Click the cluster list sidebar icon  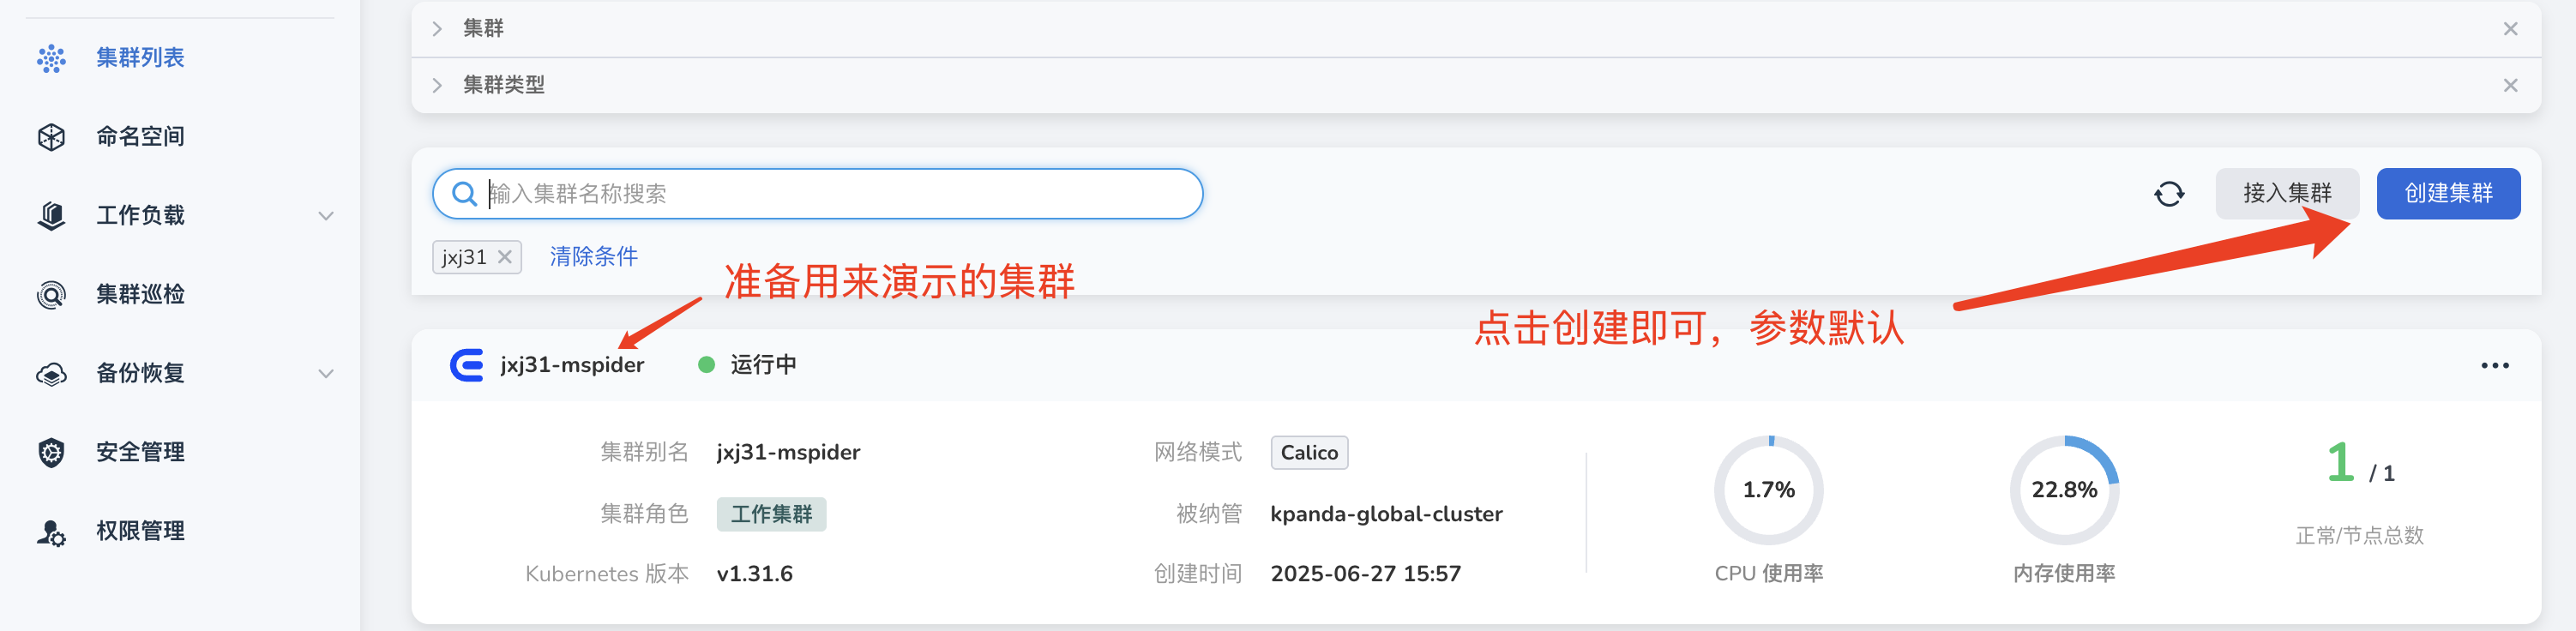coord(51,58)
